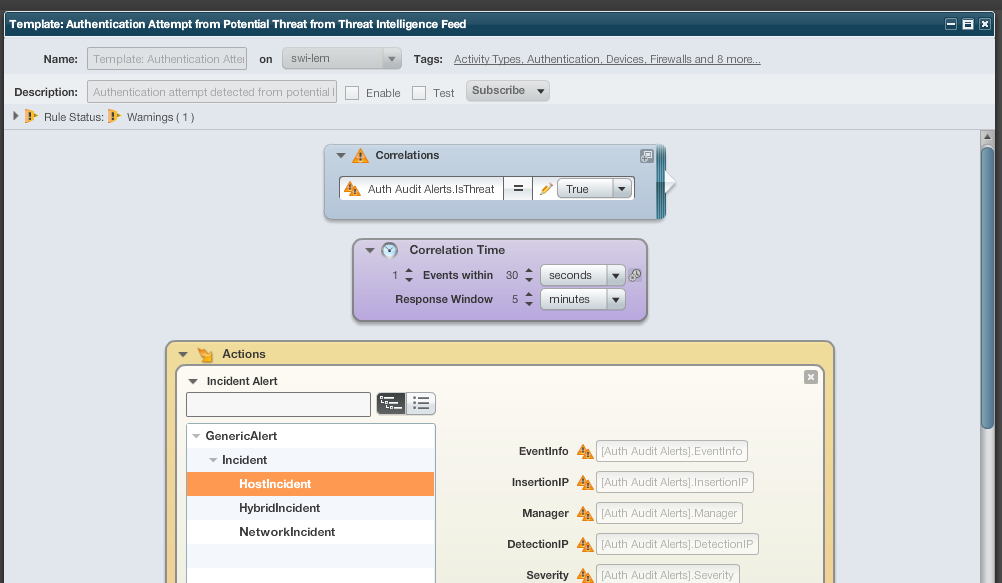This screenshot has height=583, width=1002.
Task: Click the Name input field
Action: coord(167,59)
